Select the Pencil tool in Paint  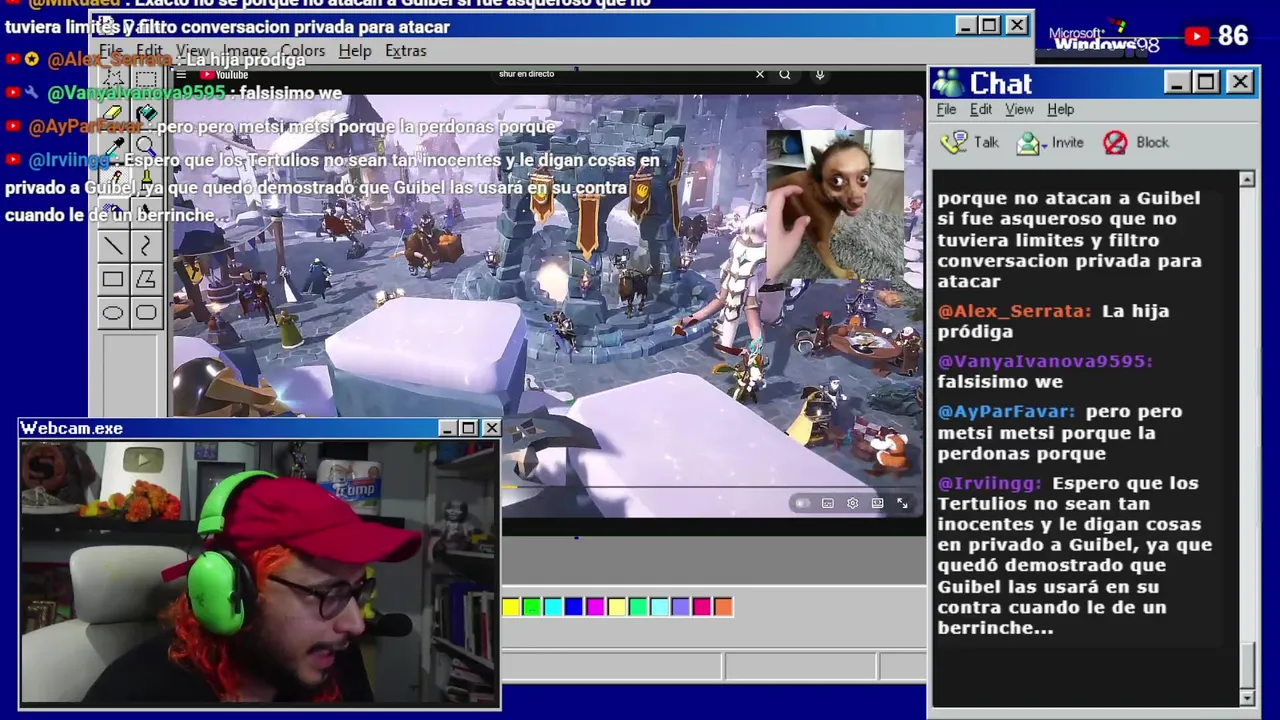pos(113,179)
